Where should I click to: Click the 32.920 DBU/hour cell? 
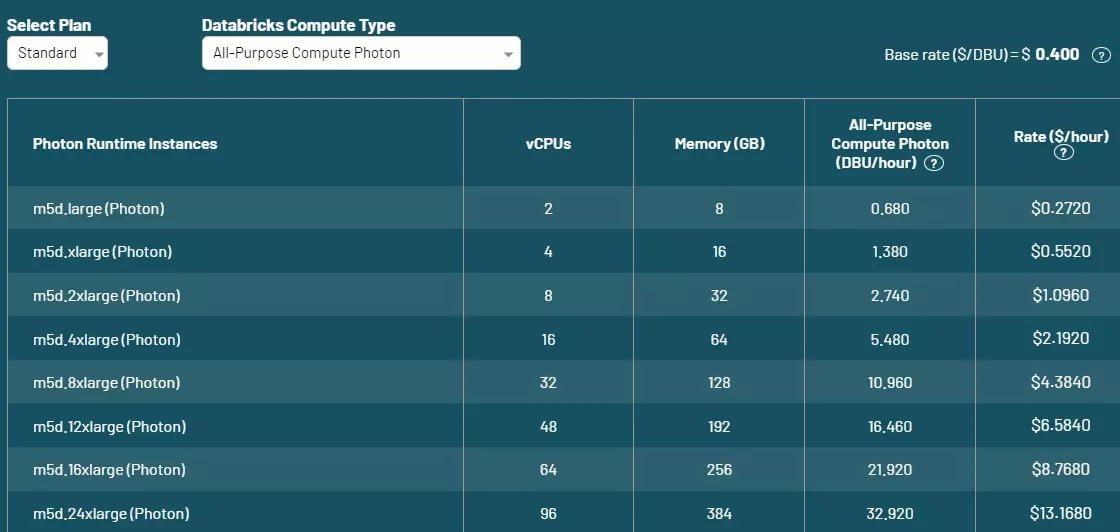click(x=890, y=513)
